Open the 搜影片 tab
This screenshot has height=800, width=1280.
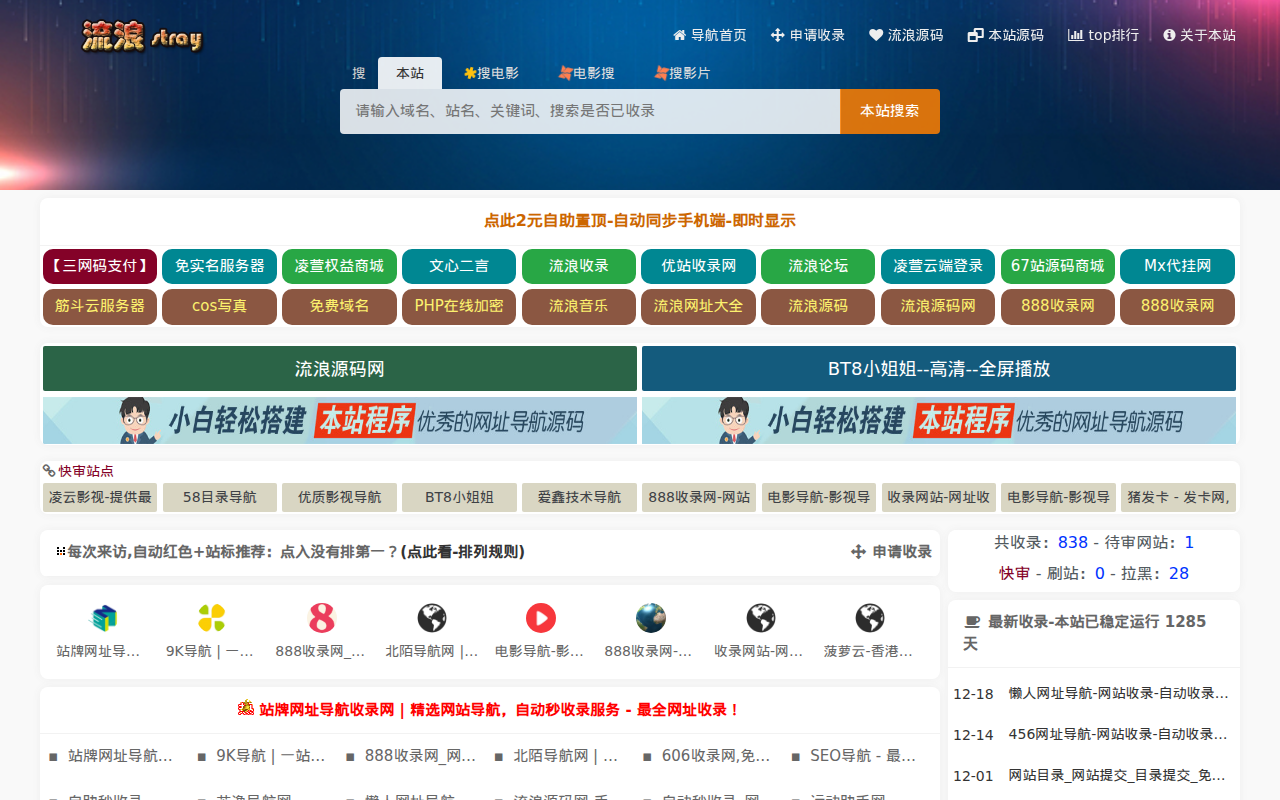point(683,72)
